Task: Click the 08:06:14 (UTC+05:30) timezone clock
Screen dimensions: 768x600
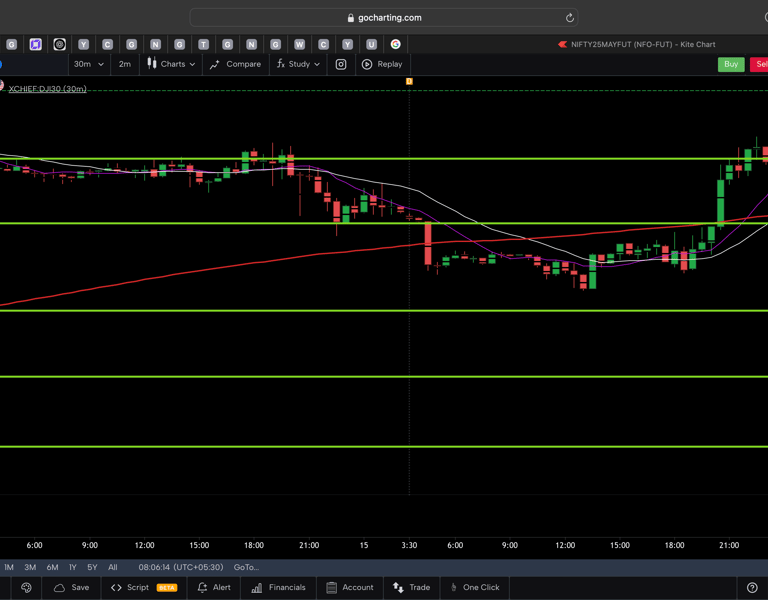Action: click(181, 567)
